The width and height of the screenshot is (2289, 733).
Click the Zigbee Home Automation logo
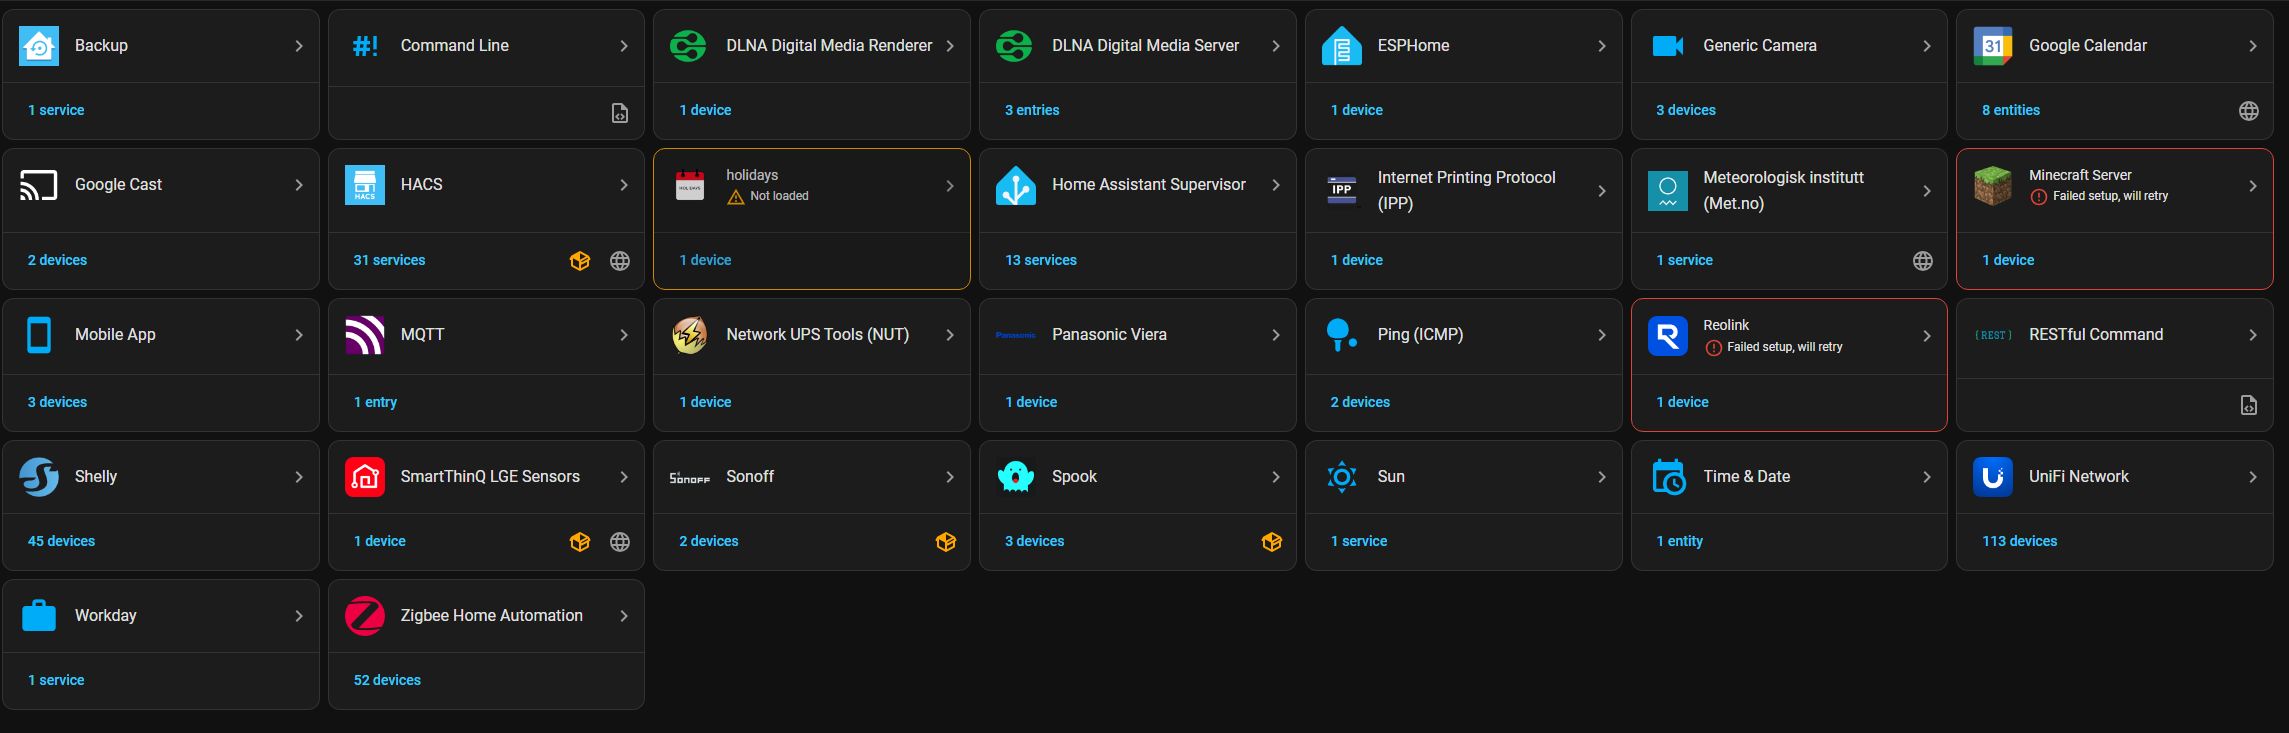[x=364, y=616]
